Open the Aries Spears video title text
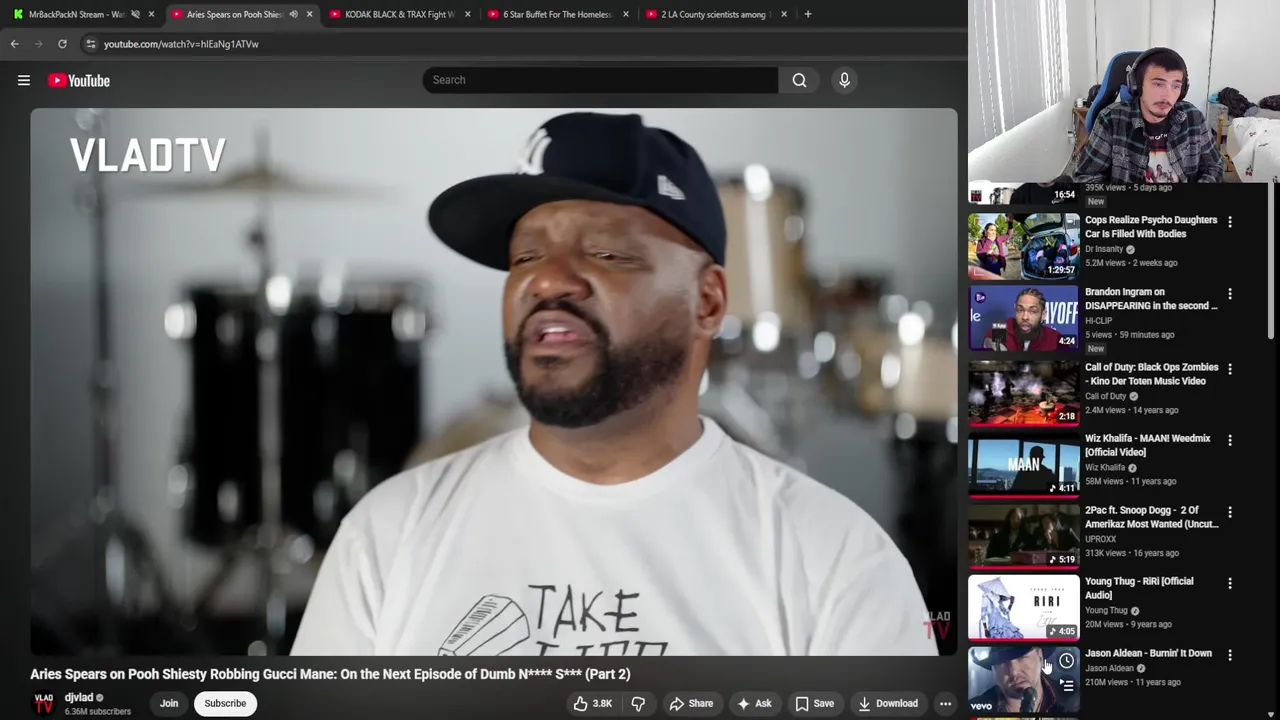 coord(330,674)
